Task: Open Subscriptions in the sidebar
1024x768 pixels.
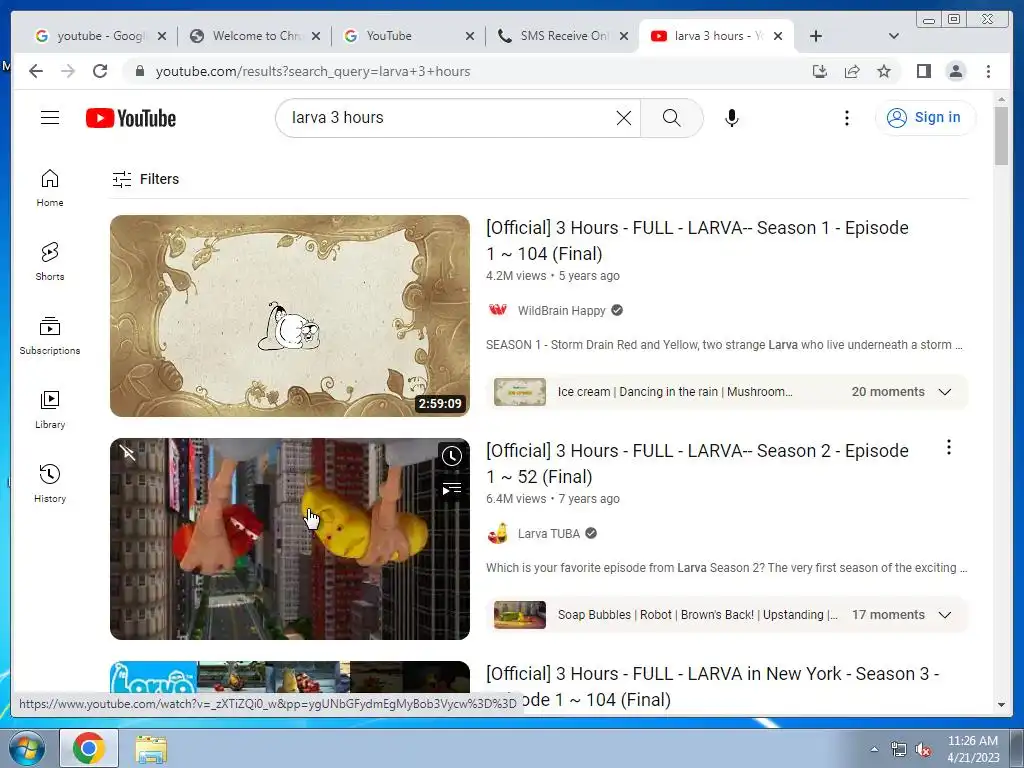Action: coord(50,336)
